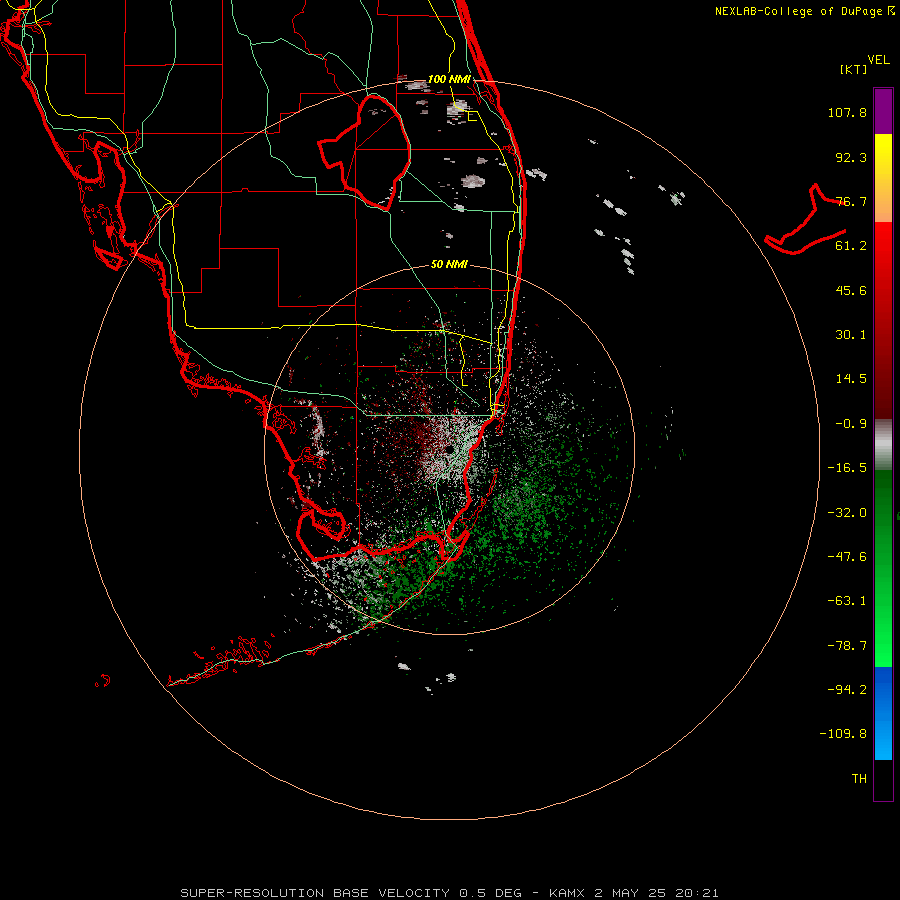Click the 107.8 velocity scale value
This screenshot has height=900, width=900.
[x=847, y=112]
